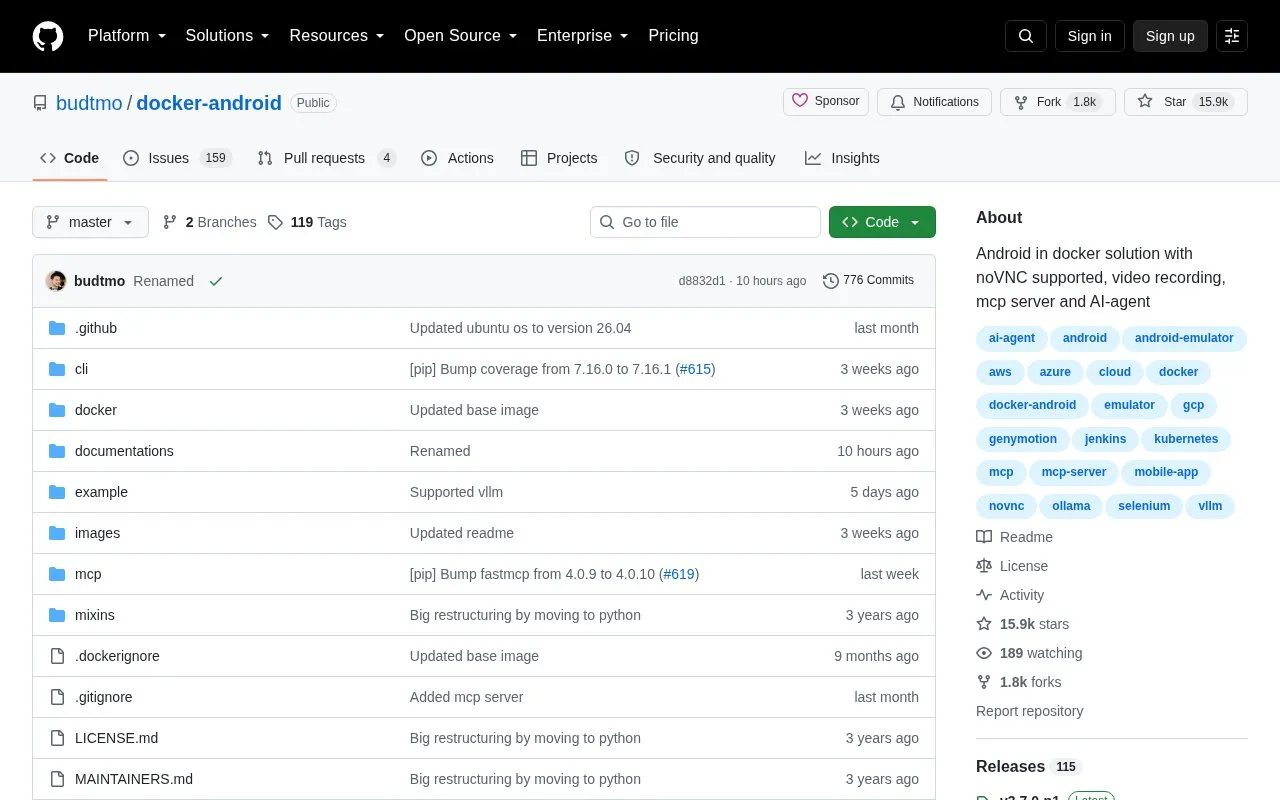Switch to the Issues tab
Viewport: 1280px width, 800px height.
177,158
